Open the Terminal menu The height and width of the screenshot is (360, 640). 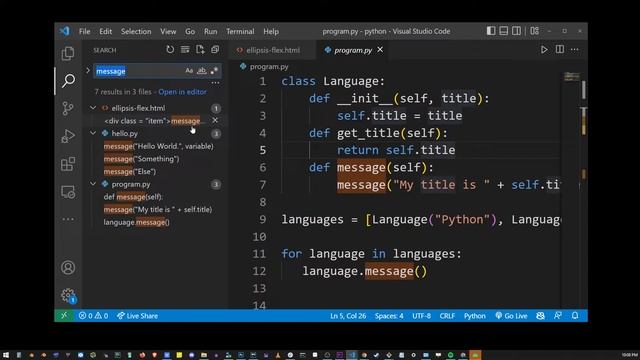coord(240,31)
